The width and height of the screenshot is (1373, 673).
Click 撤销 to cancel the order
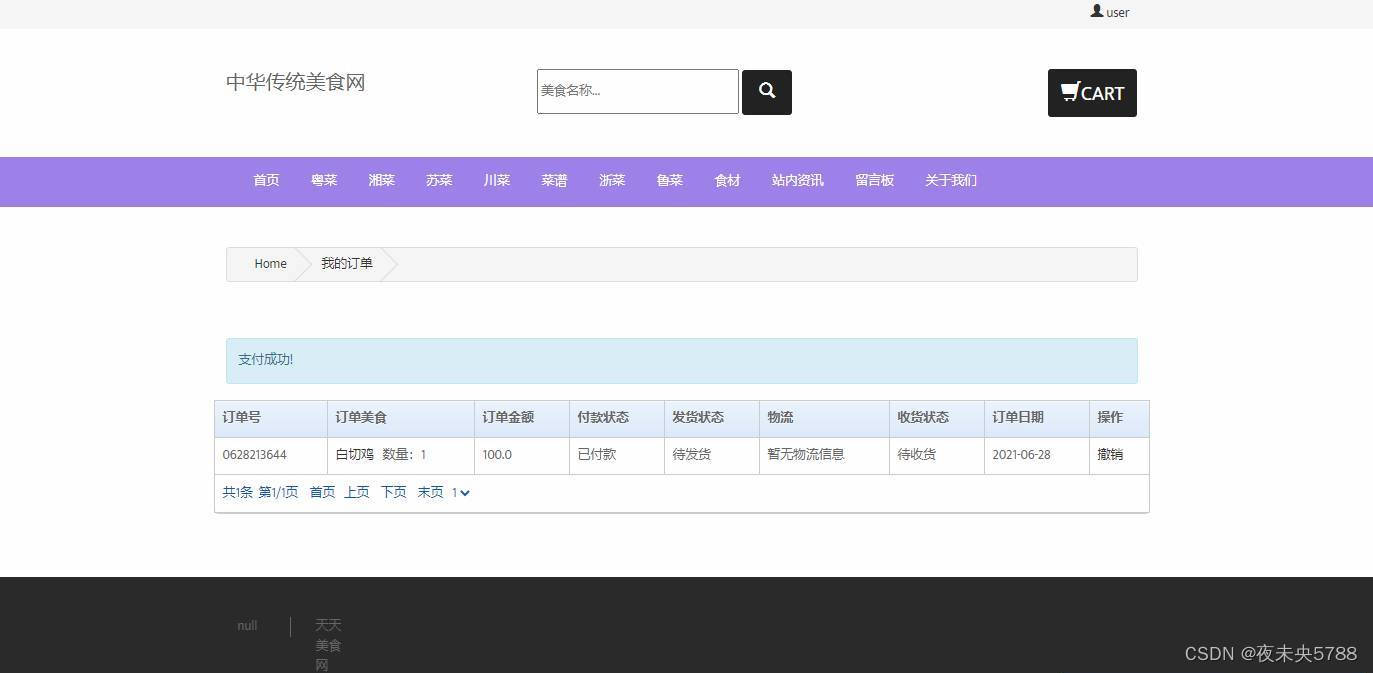click(x=1109, y=455)
